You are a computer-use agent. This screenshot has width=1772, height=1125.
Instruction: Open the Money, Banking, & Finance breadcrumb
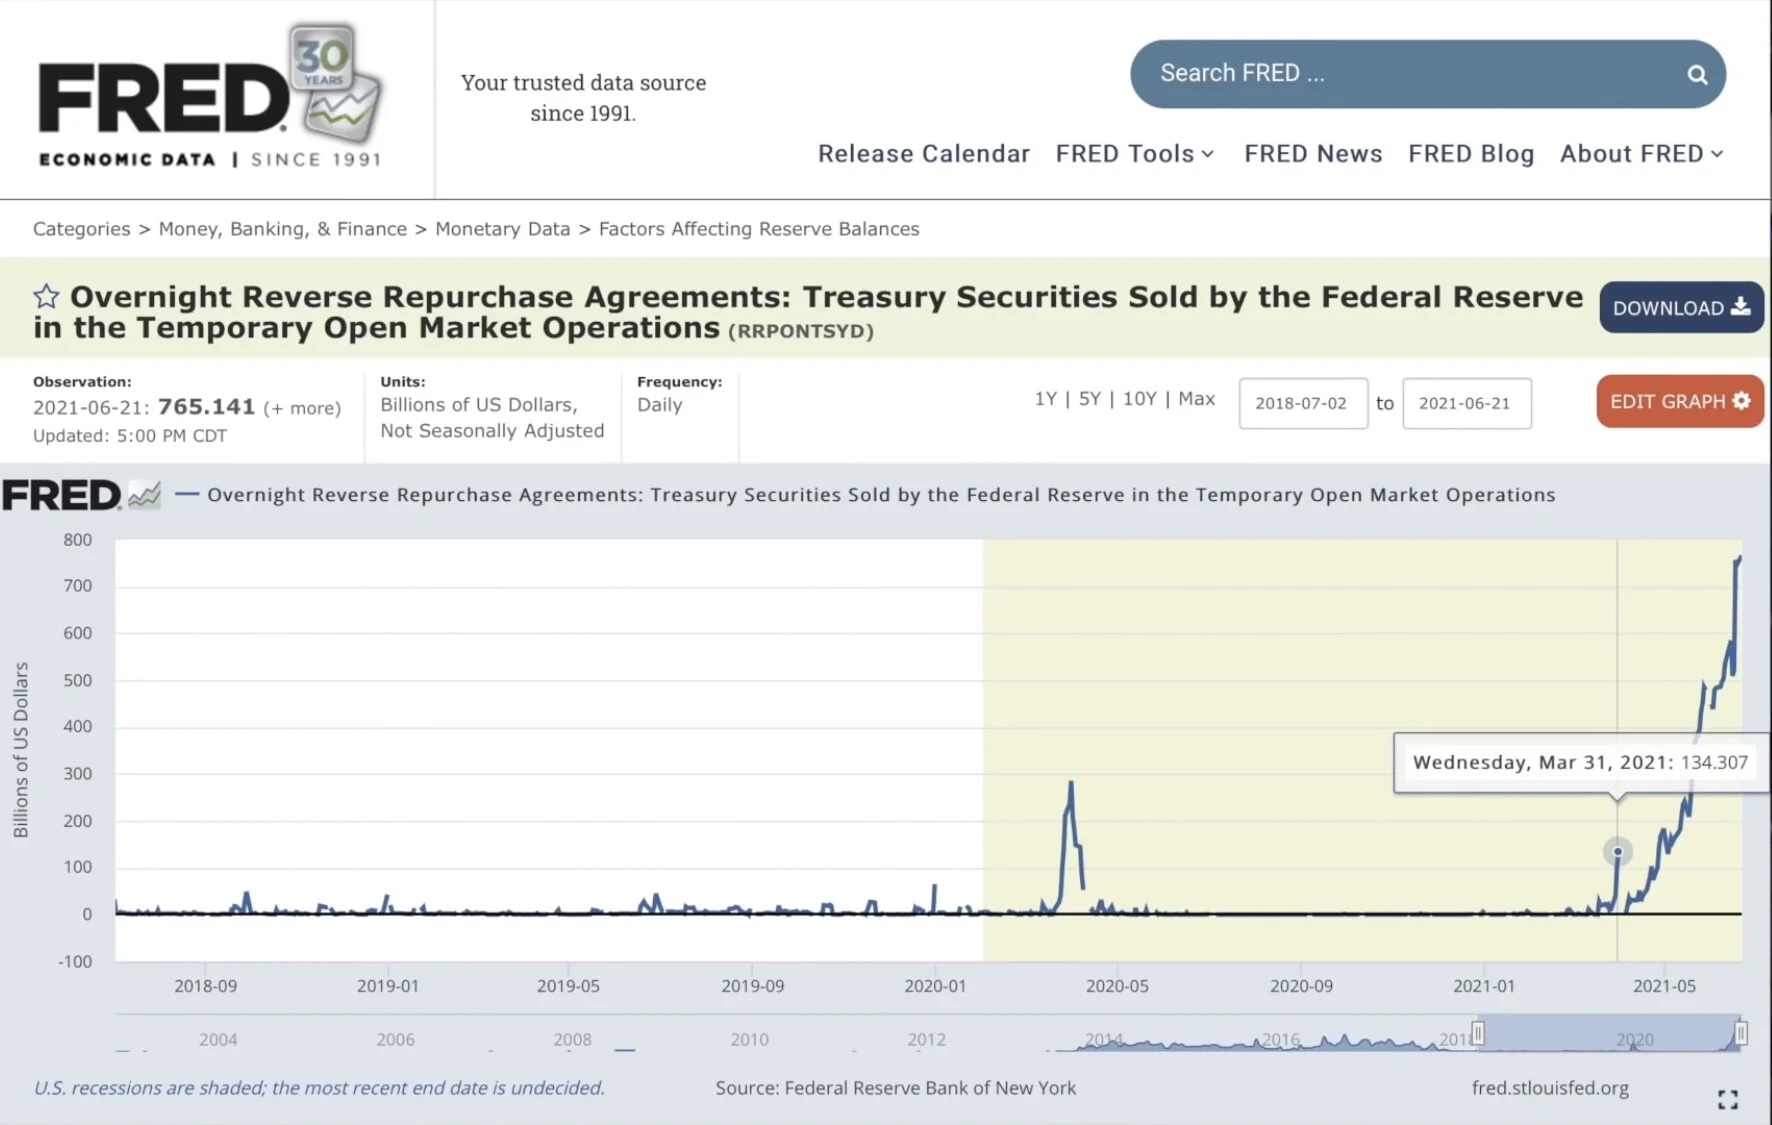tap(283, 229)
